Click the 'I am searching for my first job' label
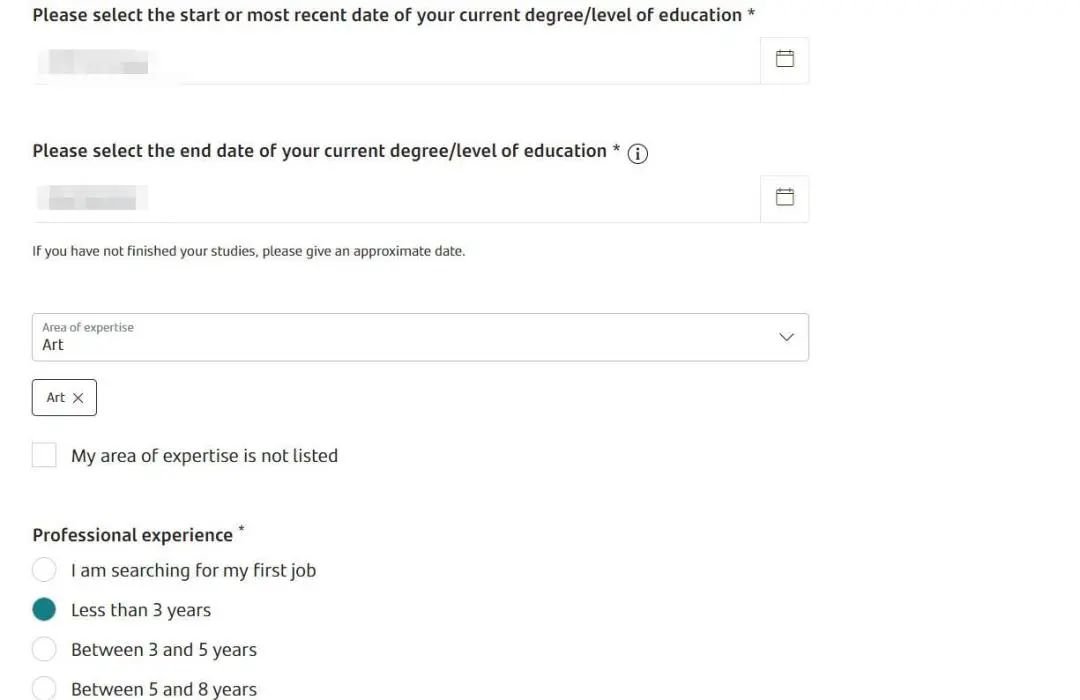Image resolution: width=1080 pixels, height=700 pixels. (194, 570)
